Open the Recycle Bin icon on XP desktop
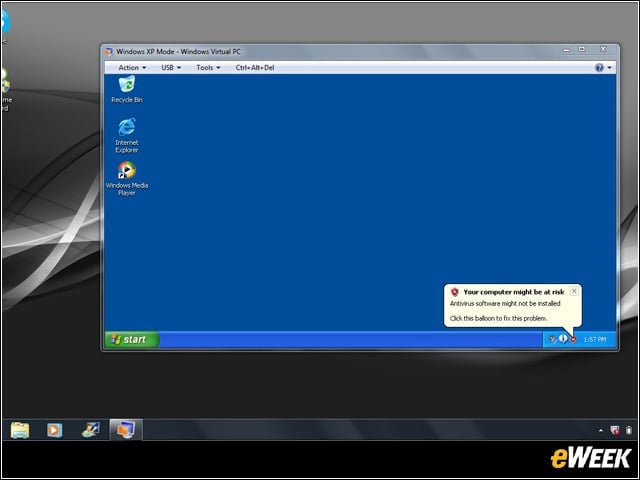 click(x=127, y=89)
